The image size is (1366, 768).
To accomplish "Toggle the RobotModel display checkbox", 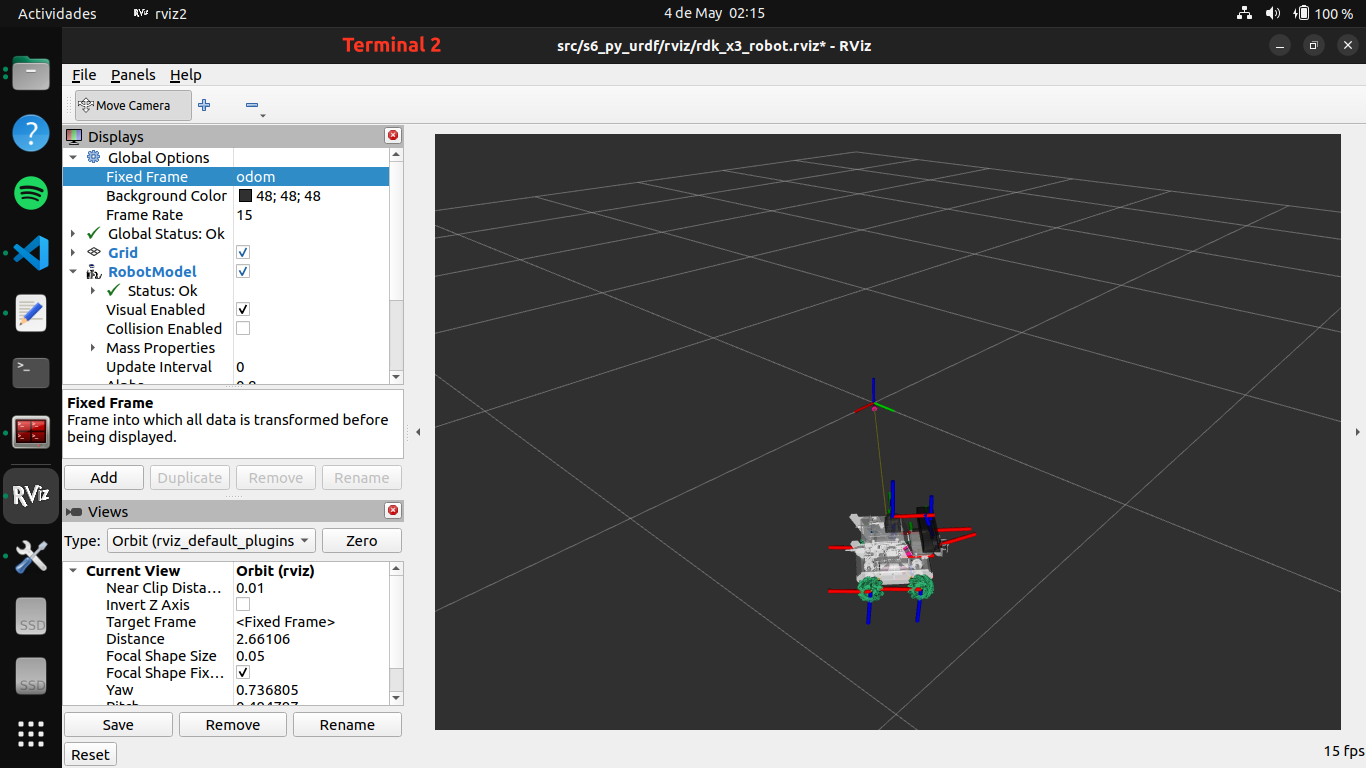I will pyautogui.click(x=243, y=271).
